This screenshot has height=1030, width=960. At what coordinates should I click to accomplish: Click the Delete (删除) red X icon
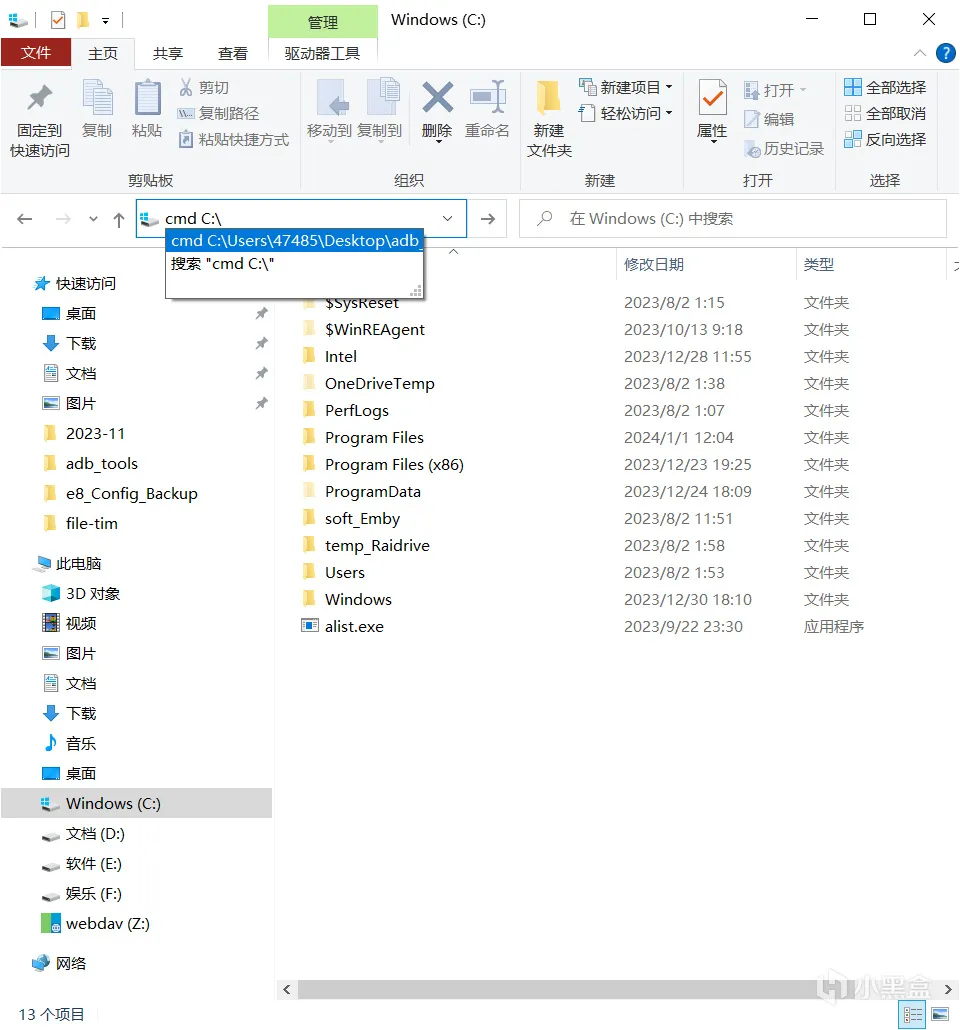pos(438,97)
